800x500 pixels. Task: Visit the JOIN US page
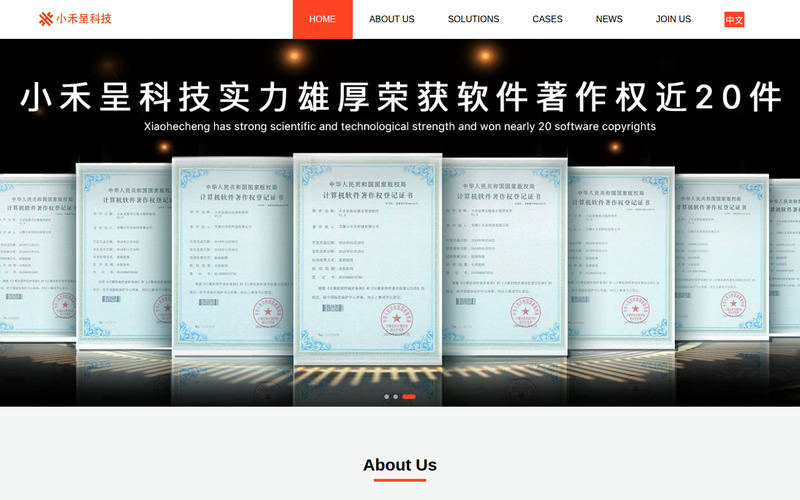(673, 19)
